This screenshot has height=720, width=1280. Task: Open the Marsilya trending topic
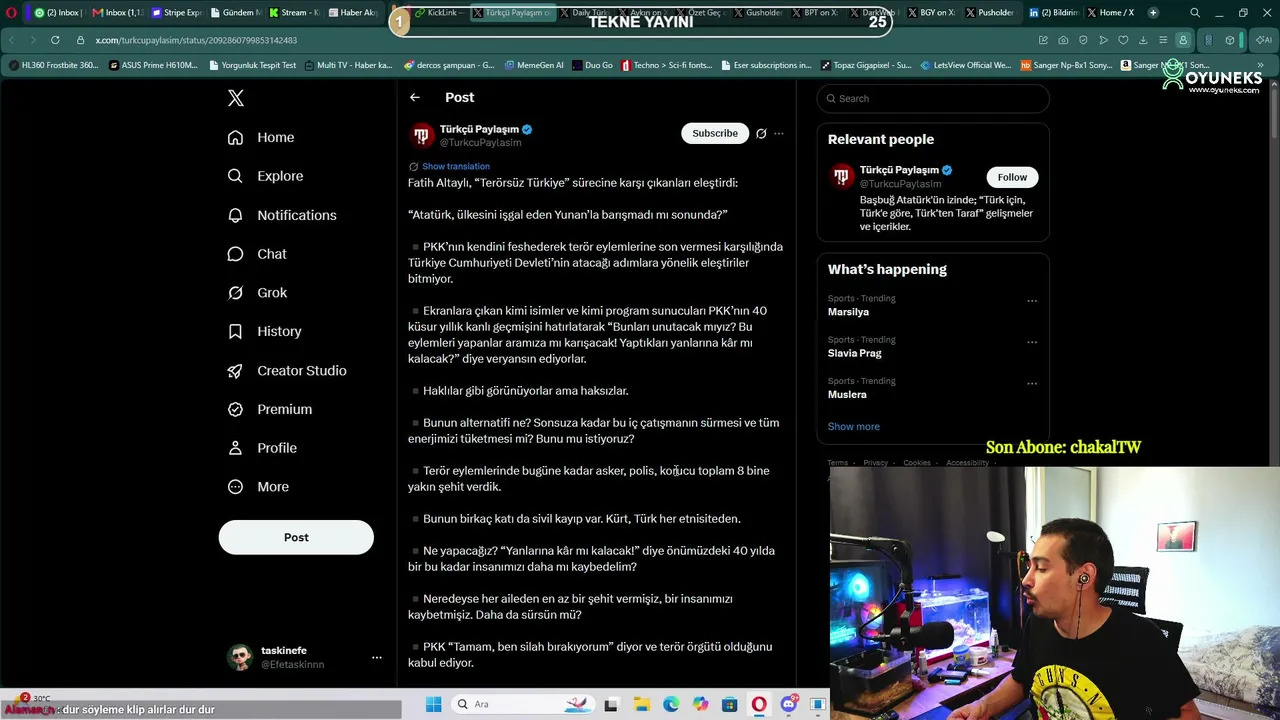pos(848,312)
